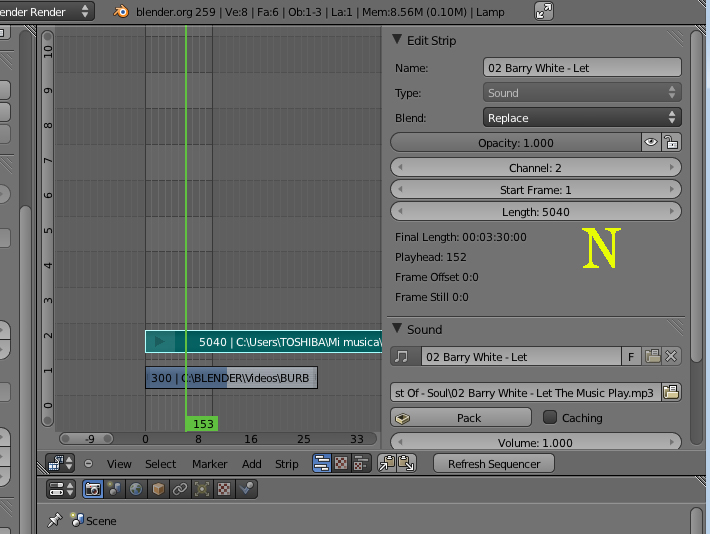Viewport: 710px width, 534px height.
Task: Browse for a file beside the mp3 path
Action: coord(671,392)
